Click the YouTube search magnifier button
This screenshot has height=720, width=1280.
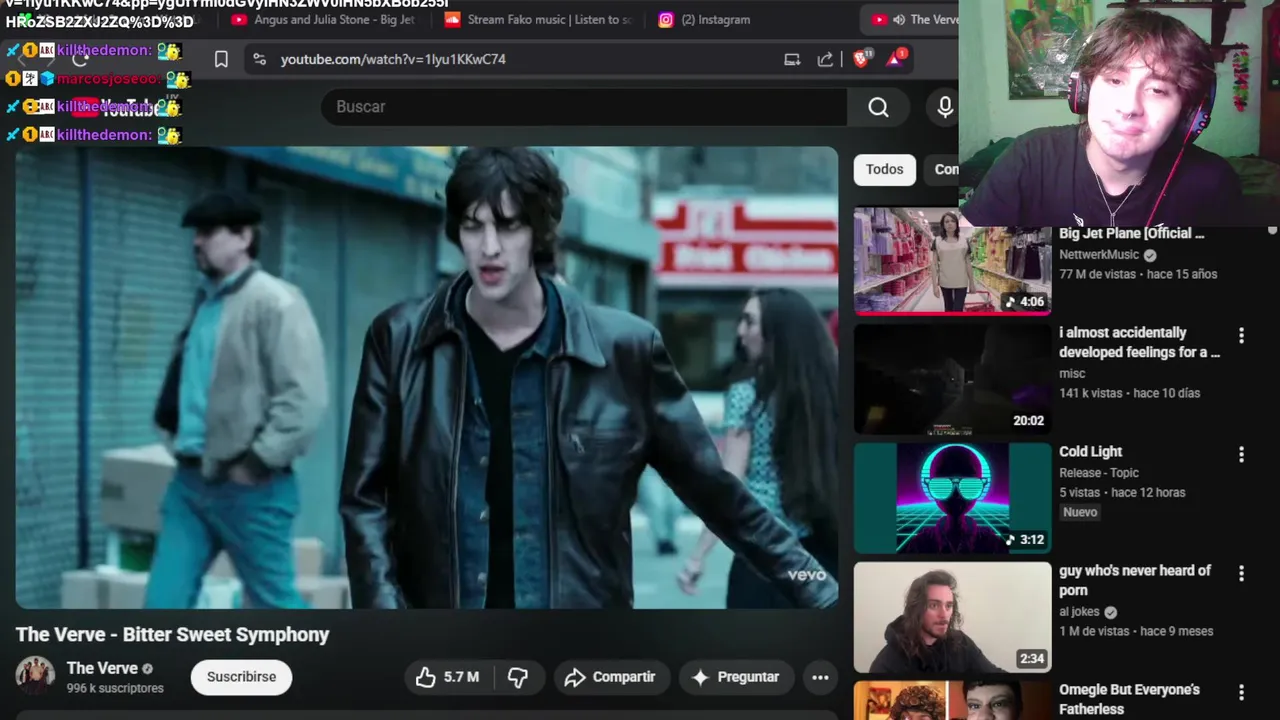pos(878,107)
